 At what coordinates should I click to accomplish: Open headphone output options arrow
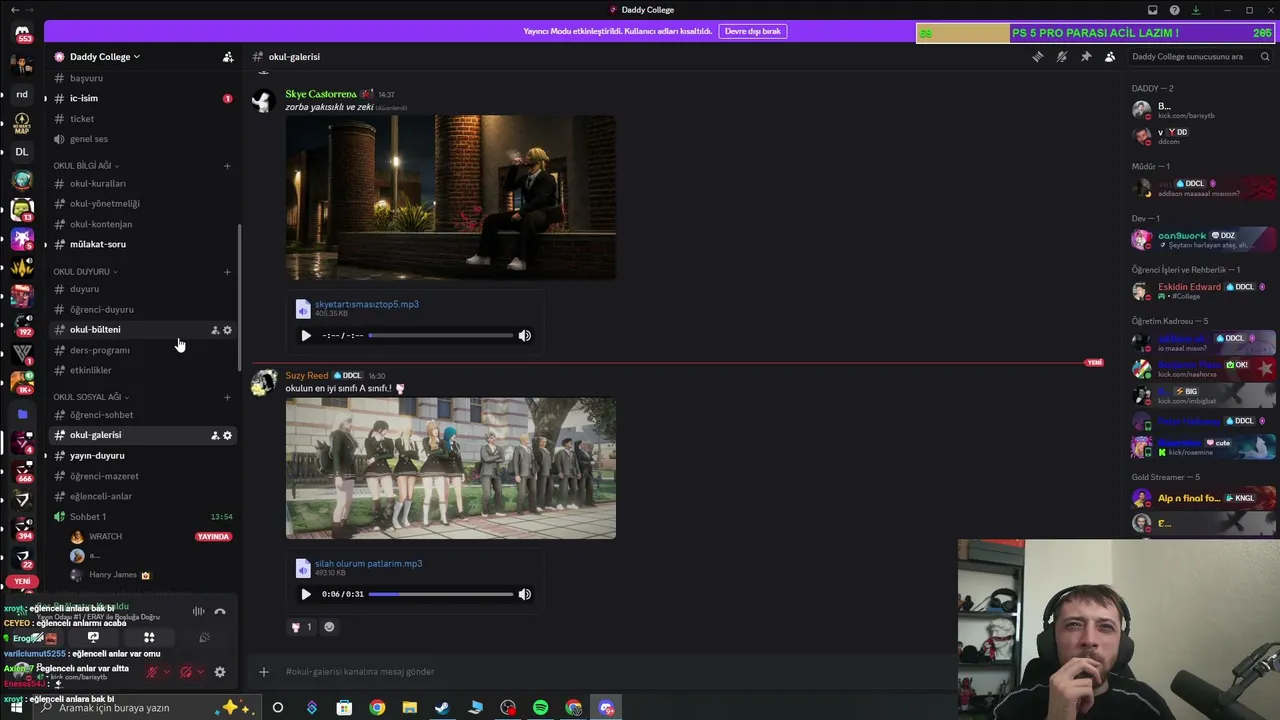point(200,672)
